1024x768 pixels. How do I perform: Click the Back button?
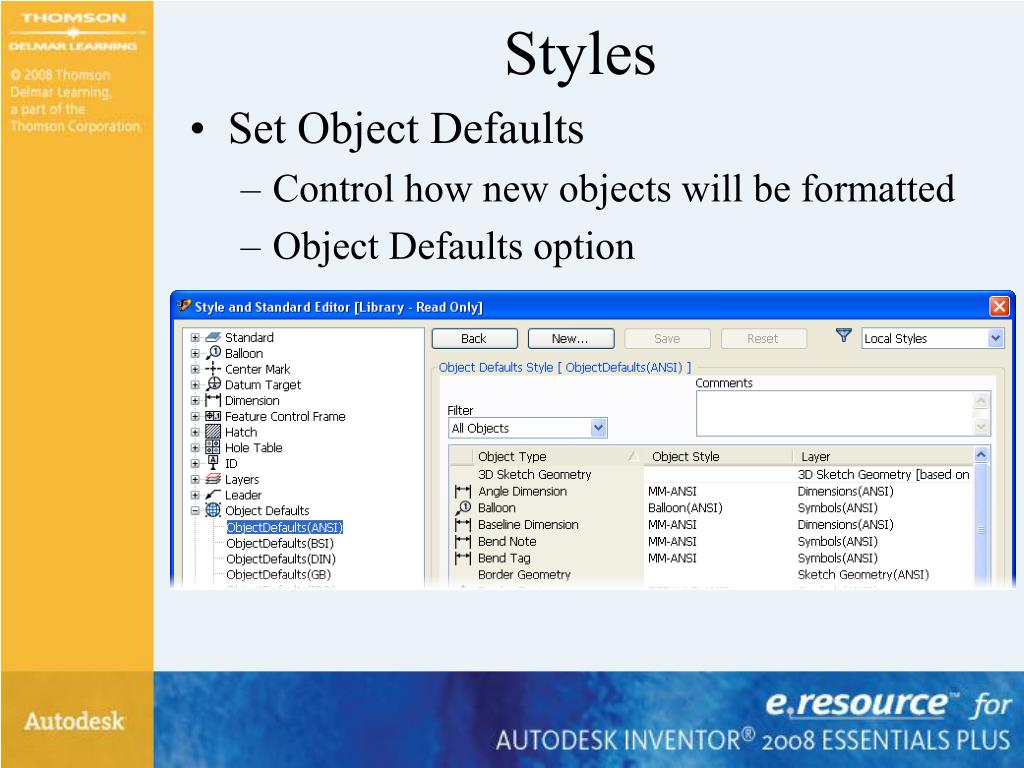click(x=473, y=339)
